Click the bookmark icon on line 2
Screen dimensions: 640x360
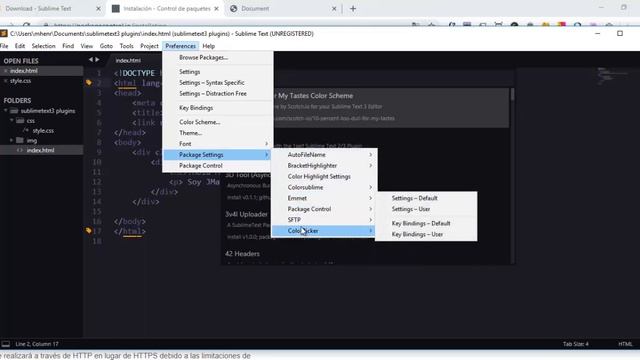pos(89,82)
